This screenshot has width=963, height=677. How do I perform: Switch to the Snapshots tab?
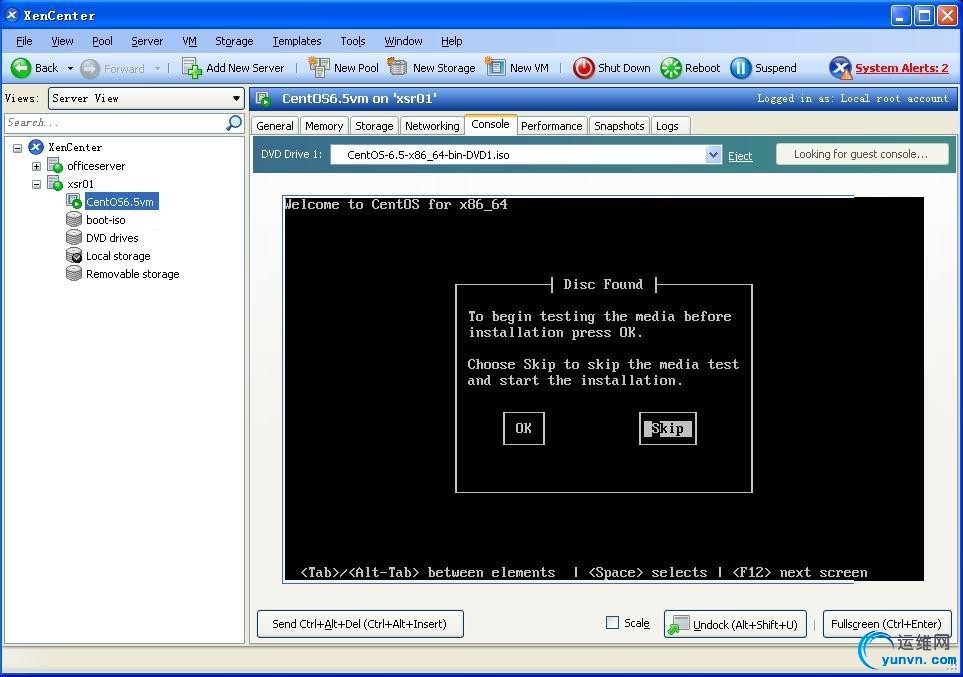point(619,126)
